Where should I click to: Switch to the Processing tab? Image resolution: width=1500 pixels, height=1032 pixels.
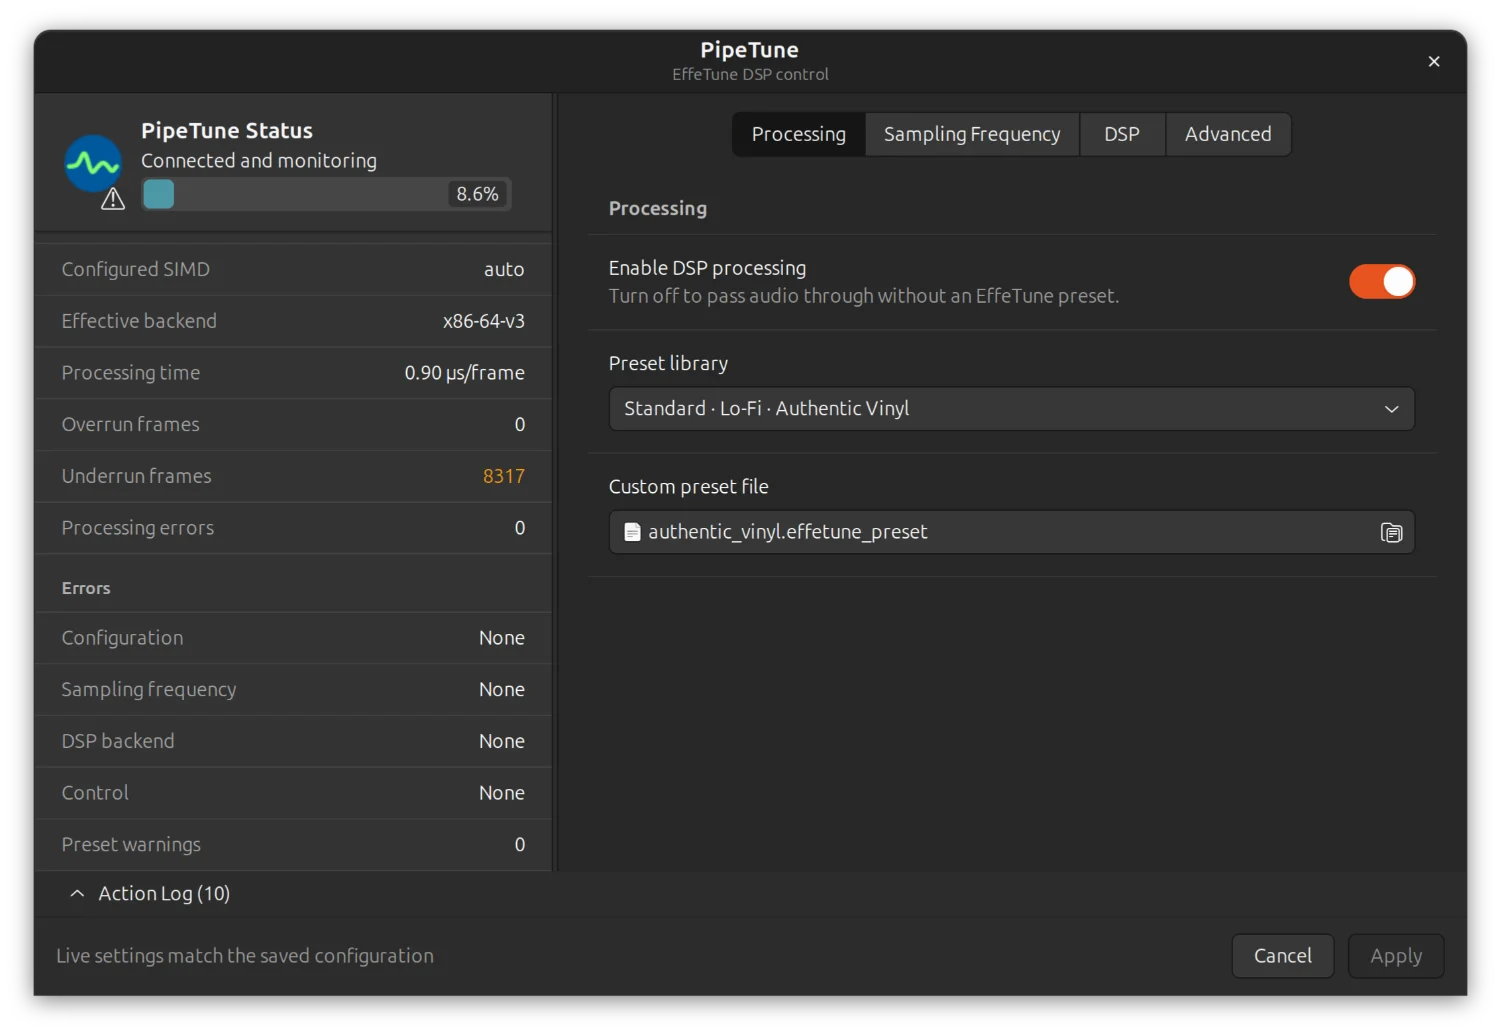(x=798, y=134)
